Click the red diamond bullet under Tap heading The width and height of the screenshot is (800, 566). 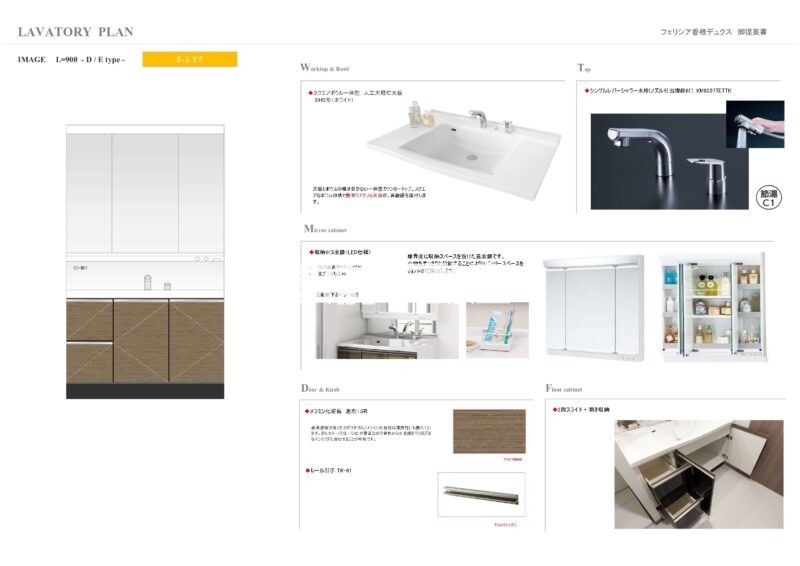tap(586, 90)
